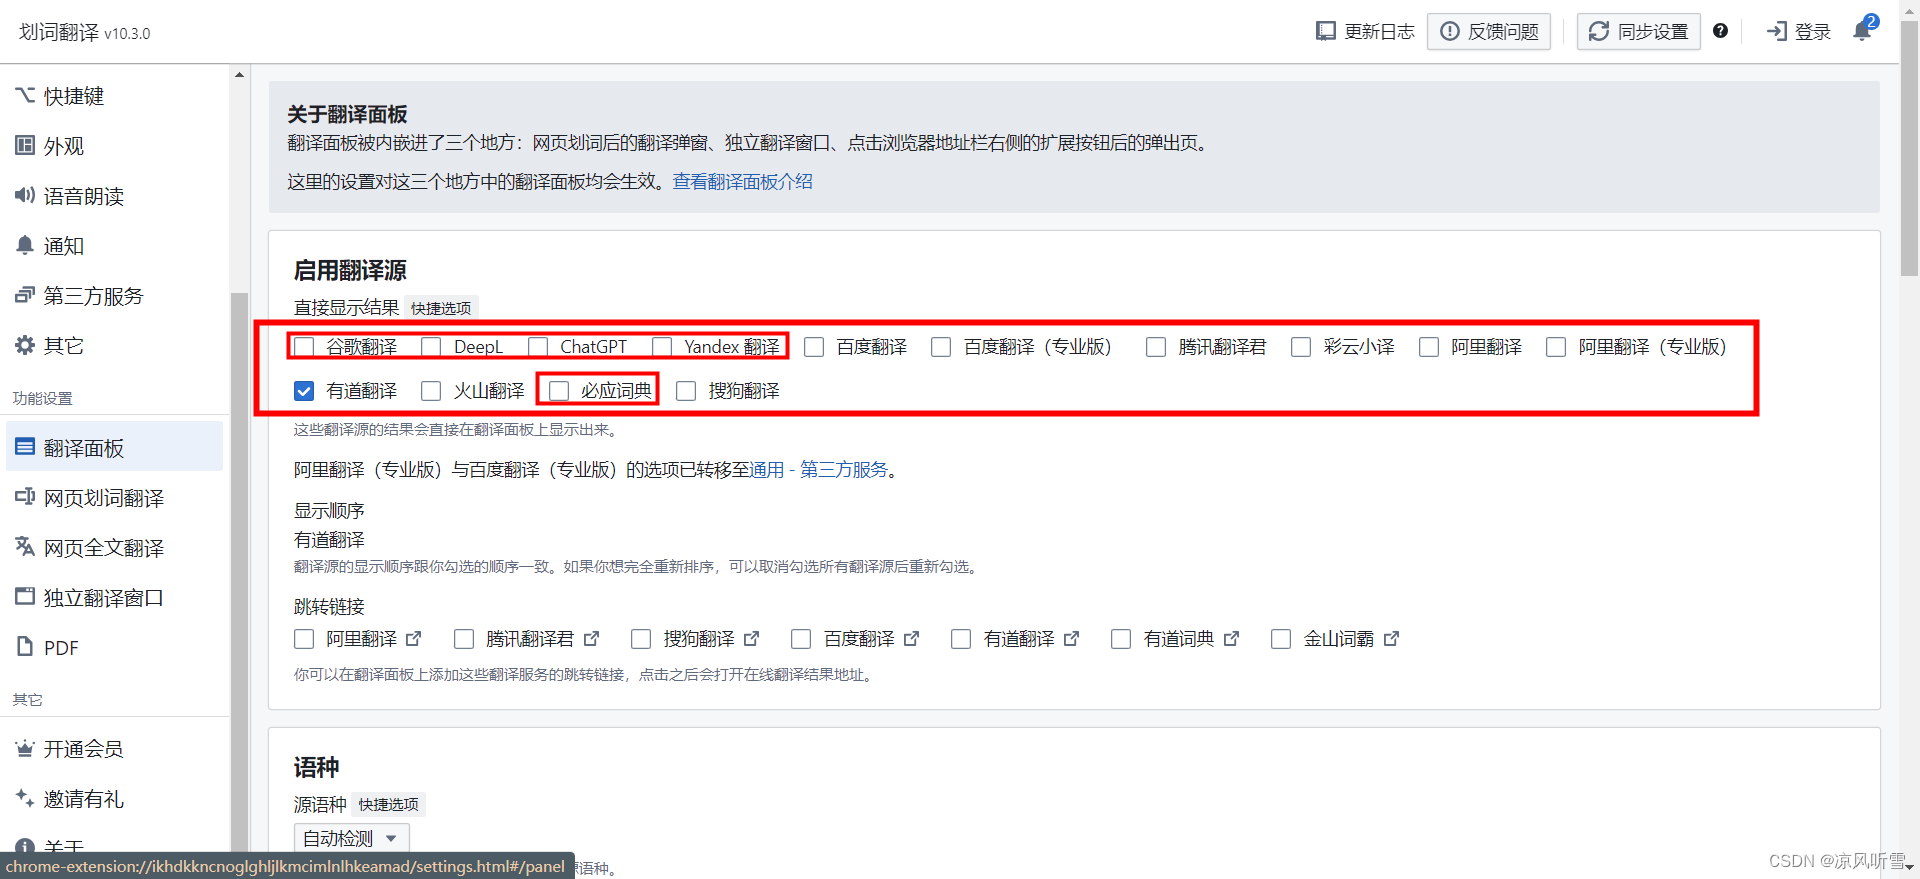
Task: Uncheck the 有道翻译 checkbox
Action: tap(304, 391)
